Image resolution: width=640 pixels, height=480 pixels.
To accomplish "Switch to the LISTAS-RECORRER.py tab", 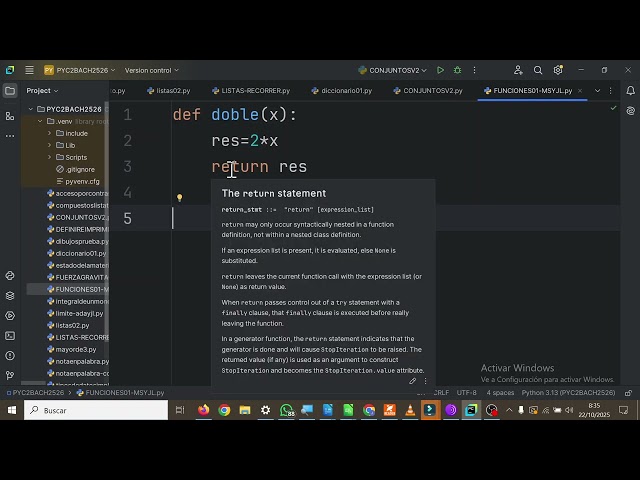I will [x=251, y=91].
